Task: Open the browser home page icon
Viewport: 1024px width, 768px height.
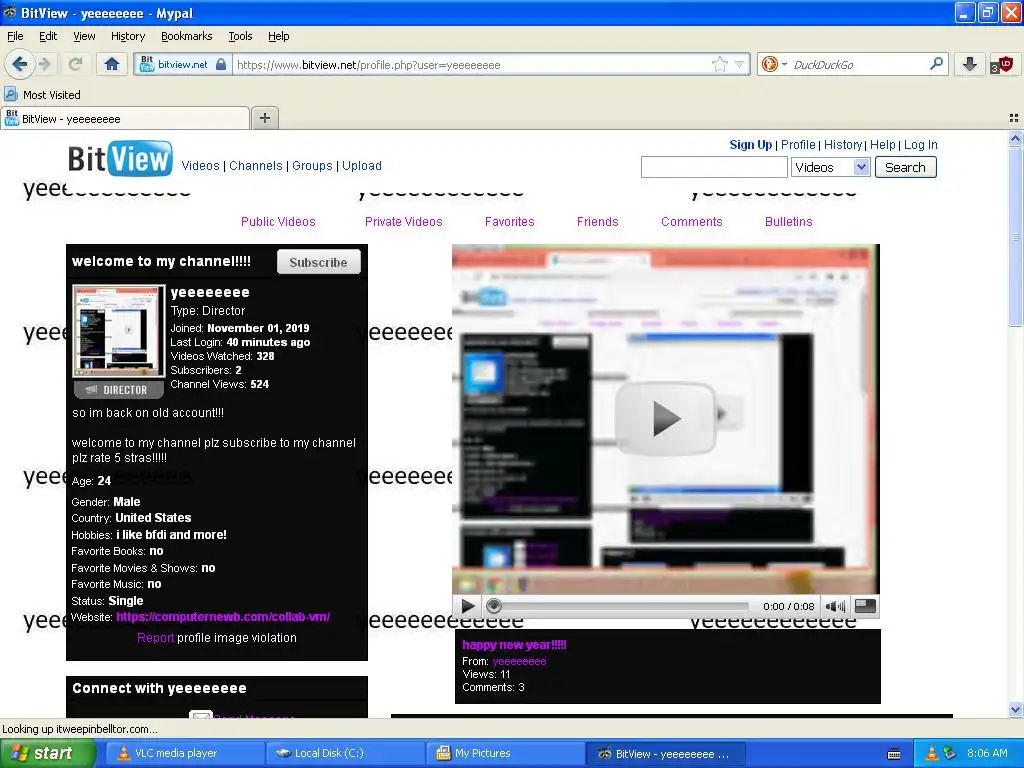Action: tap(112, 64)
